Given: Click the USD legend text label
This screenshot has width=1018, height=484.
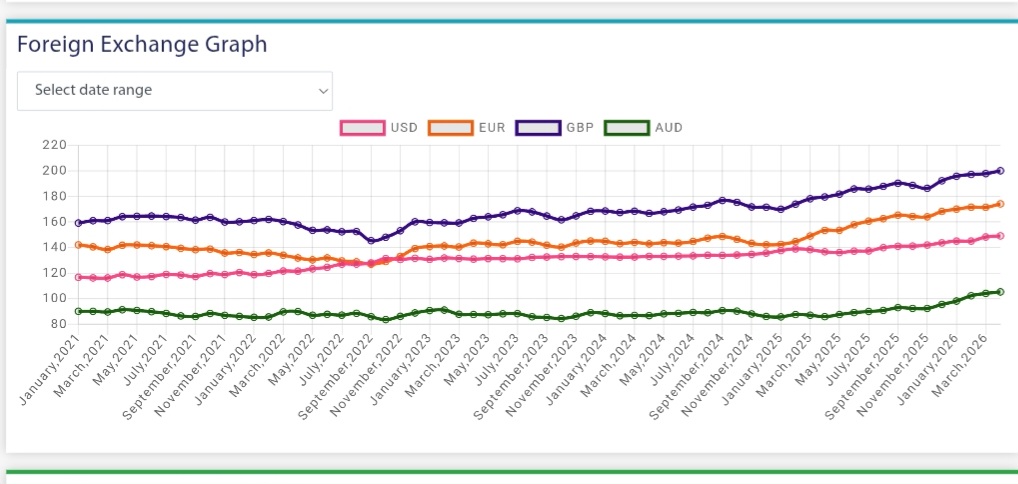Looking at the screenshot, I should pos(405,128).
